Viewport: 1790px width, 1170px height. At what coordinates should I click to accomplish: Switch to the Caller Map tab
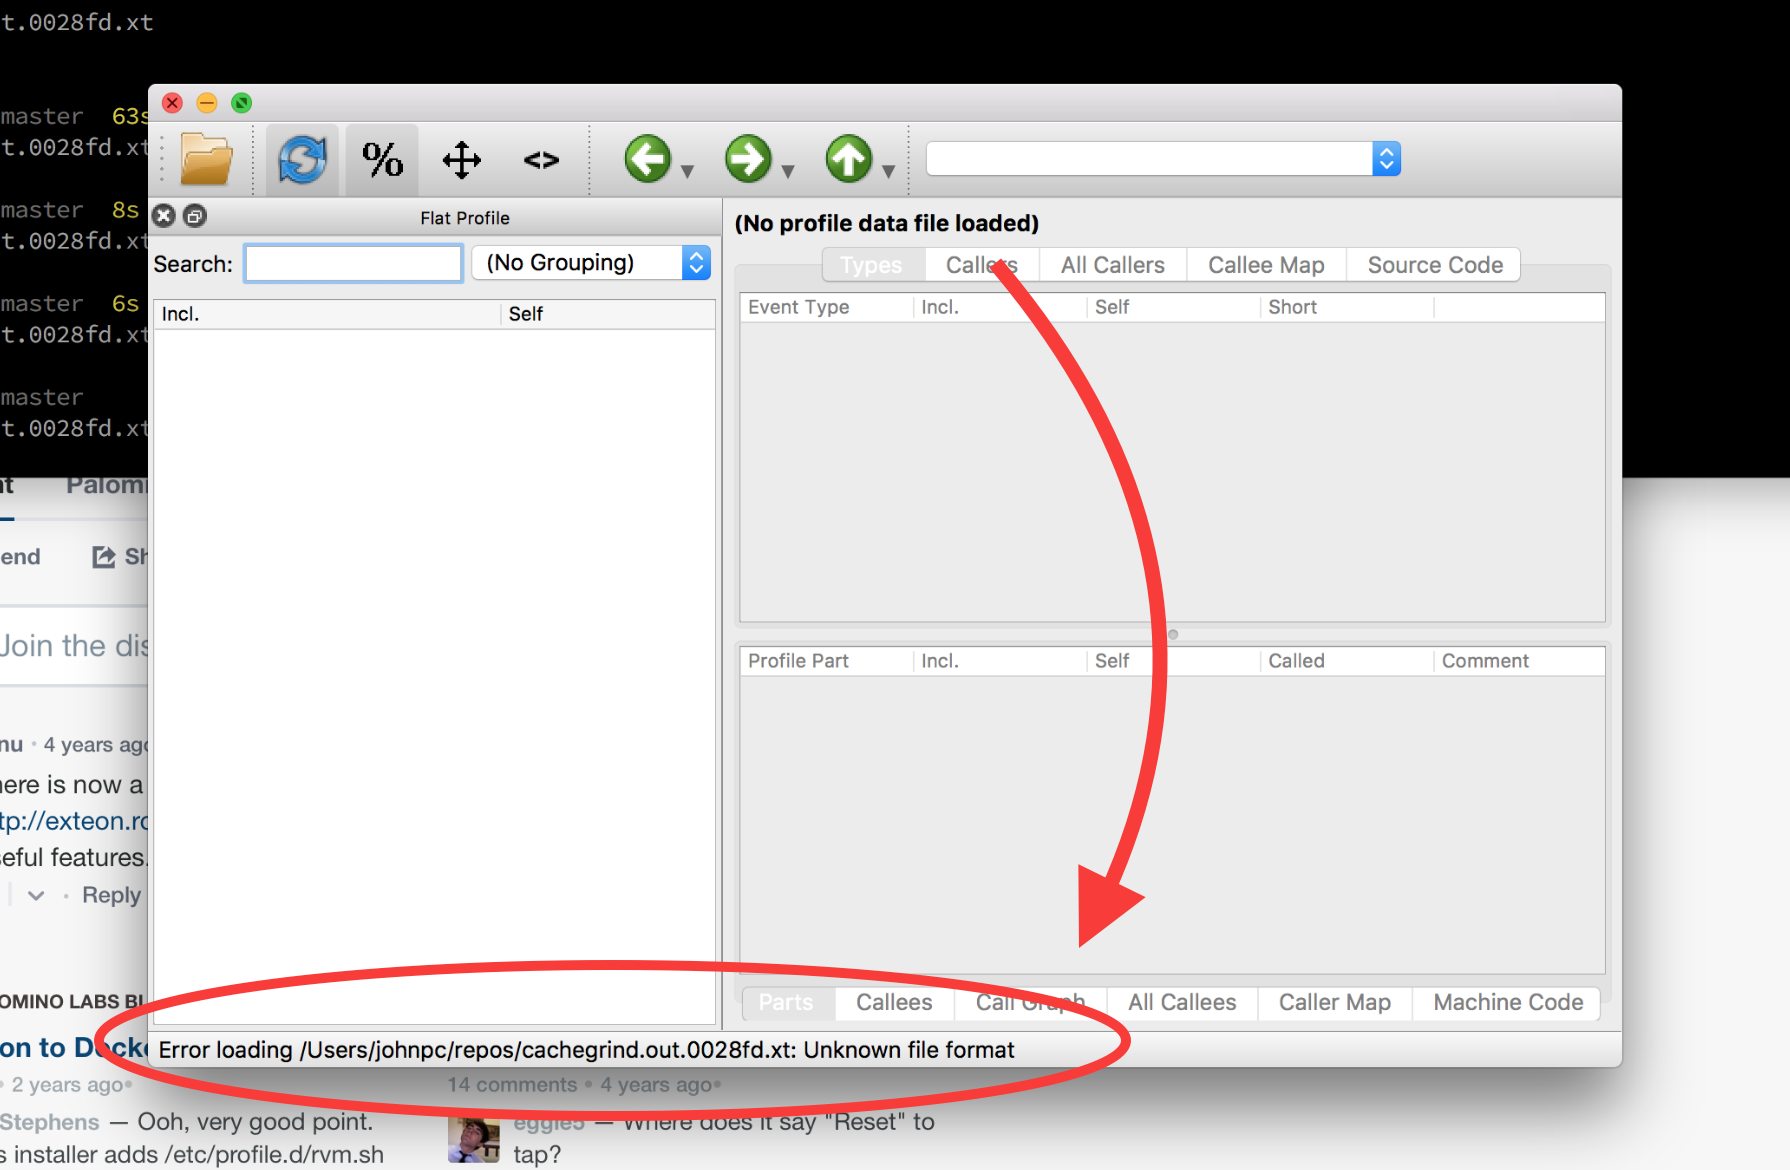(1335, 1002)
